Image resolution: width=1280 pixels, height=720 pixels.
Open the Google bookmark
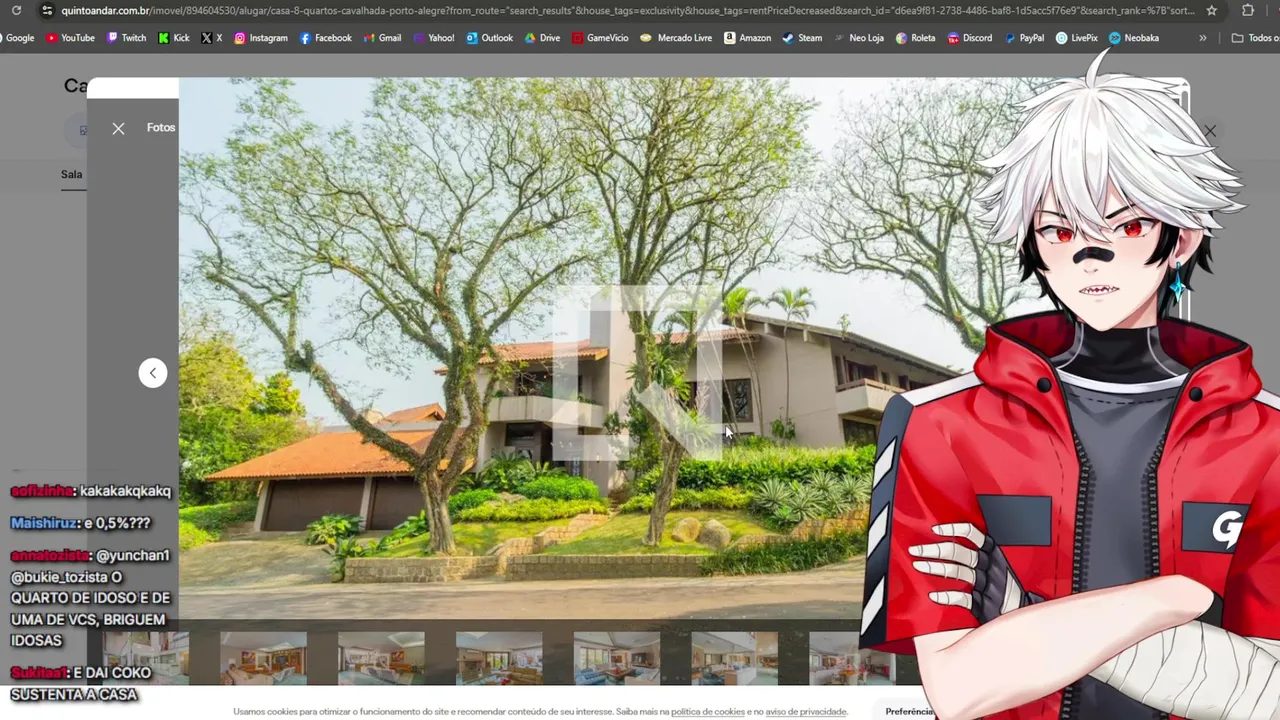tap(17, 38)
